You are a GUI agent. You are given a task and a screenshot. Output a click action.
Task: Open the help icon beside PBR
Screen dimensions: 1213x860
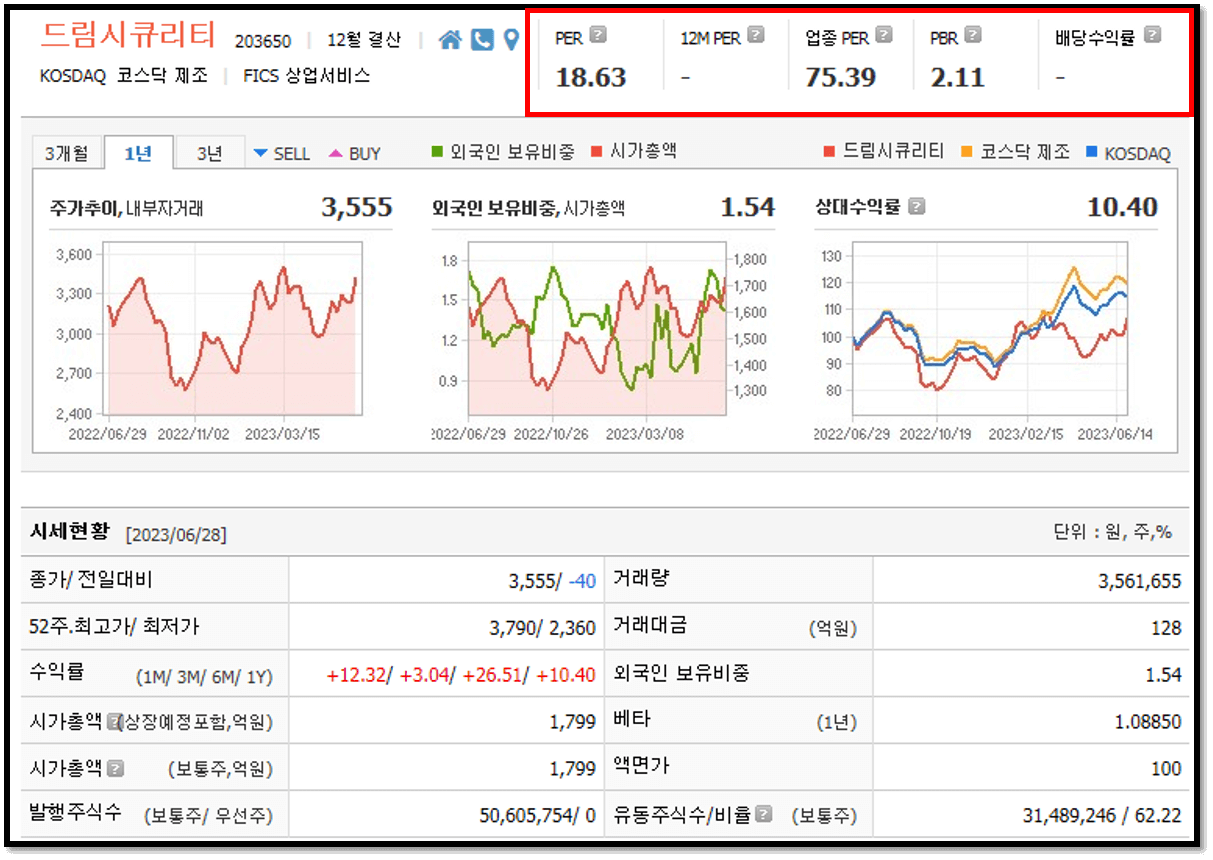pos(973,35)
